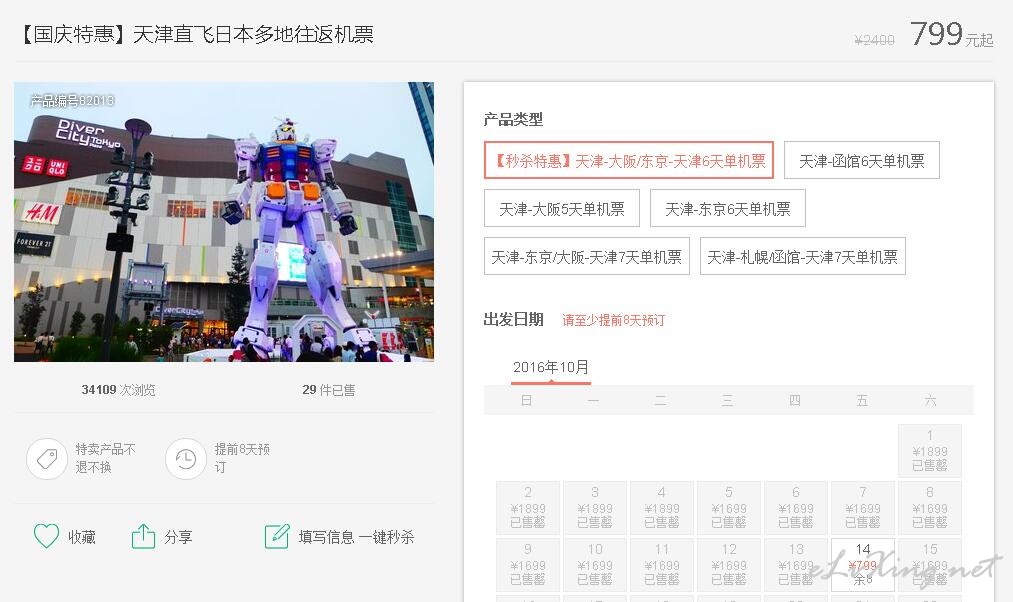Click sold-out date October 10
The image size is (1013, 602).
point(595,565)
